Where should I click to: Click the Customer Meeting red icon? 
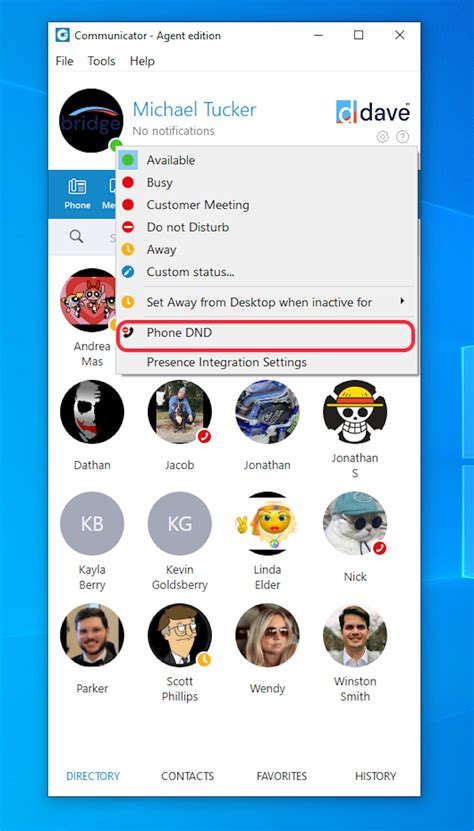pos(128,205)
